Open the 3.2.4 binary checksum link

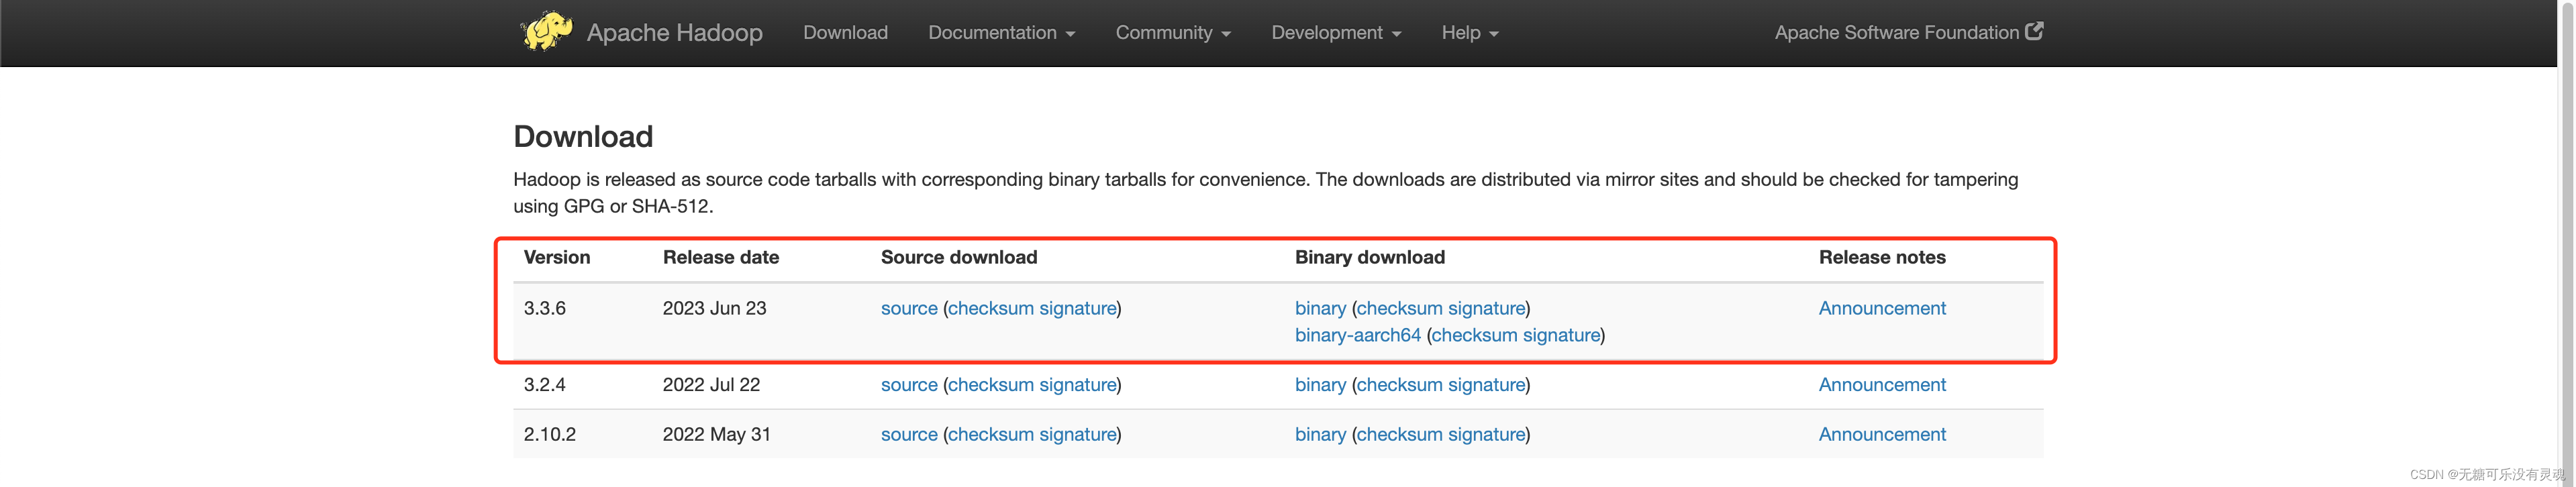[1399, 385]
